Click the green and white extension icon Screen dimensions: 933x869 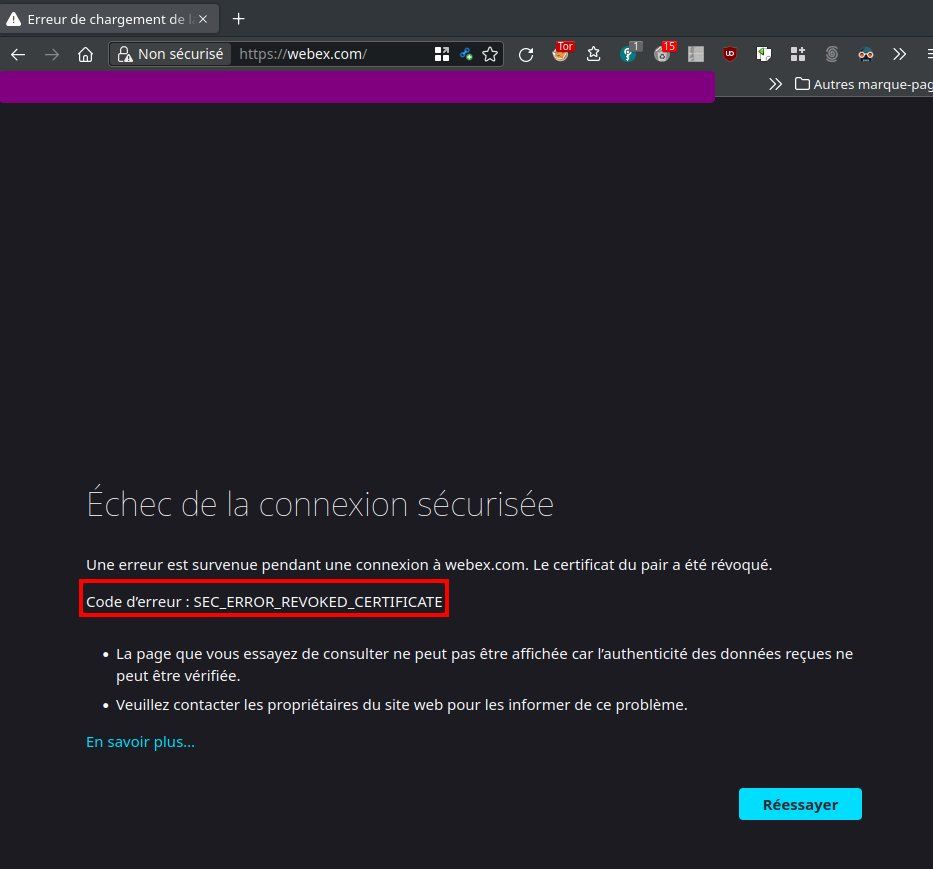click(763, 55)
